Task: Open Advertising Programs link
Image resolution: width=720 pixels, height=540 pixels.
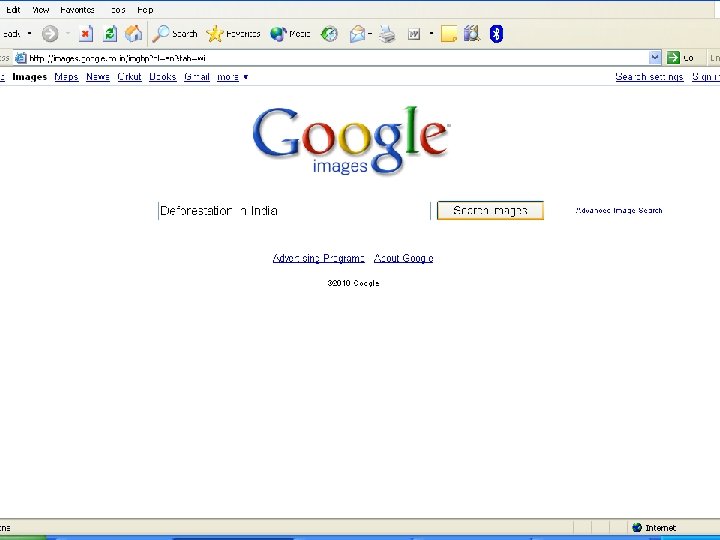Action: pos(319,258)
